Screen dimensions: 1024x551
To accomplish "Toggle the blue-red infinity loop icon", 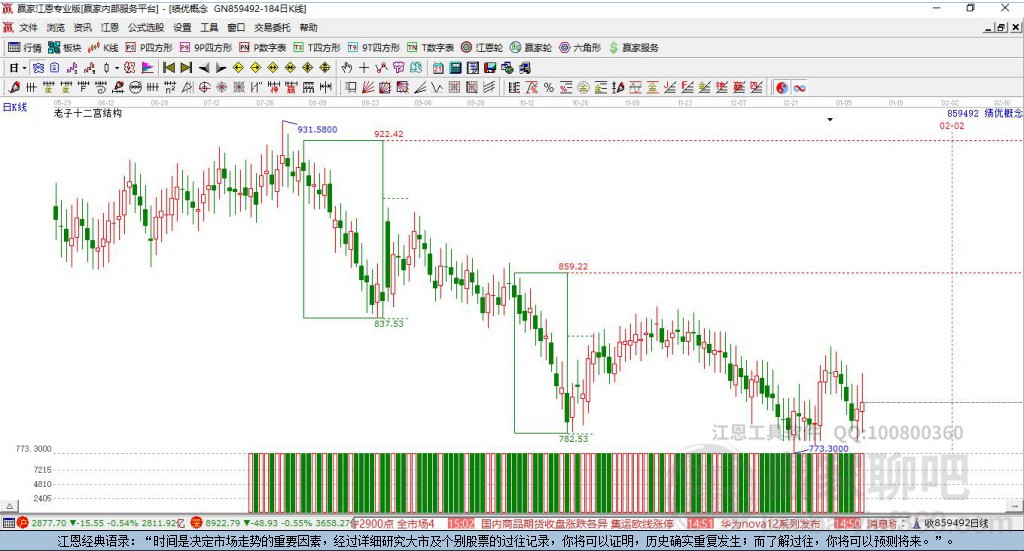I will 799,87.
